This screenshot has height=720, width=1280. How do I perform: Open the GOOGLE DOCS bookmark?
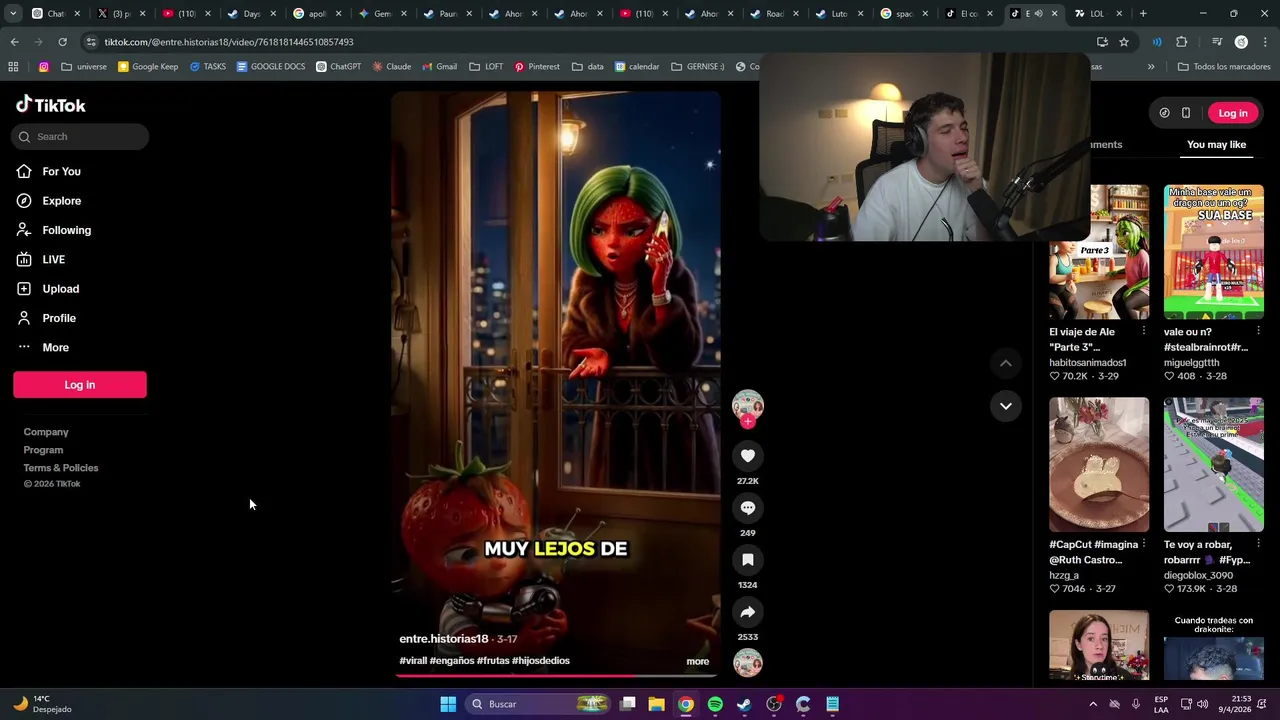(x=270, y=67)
